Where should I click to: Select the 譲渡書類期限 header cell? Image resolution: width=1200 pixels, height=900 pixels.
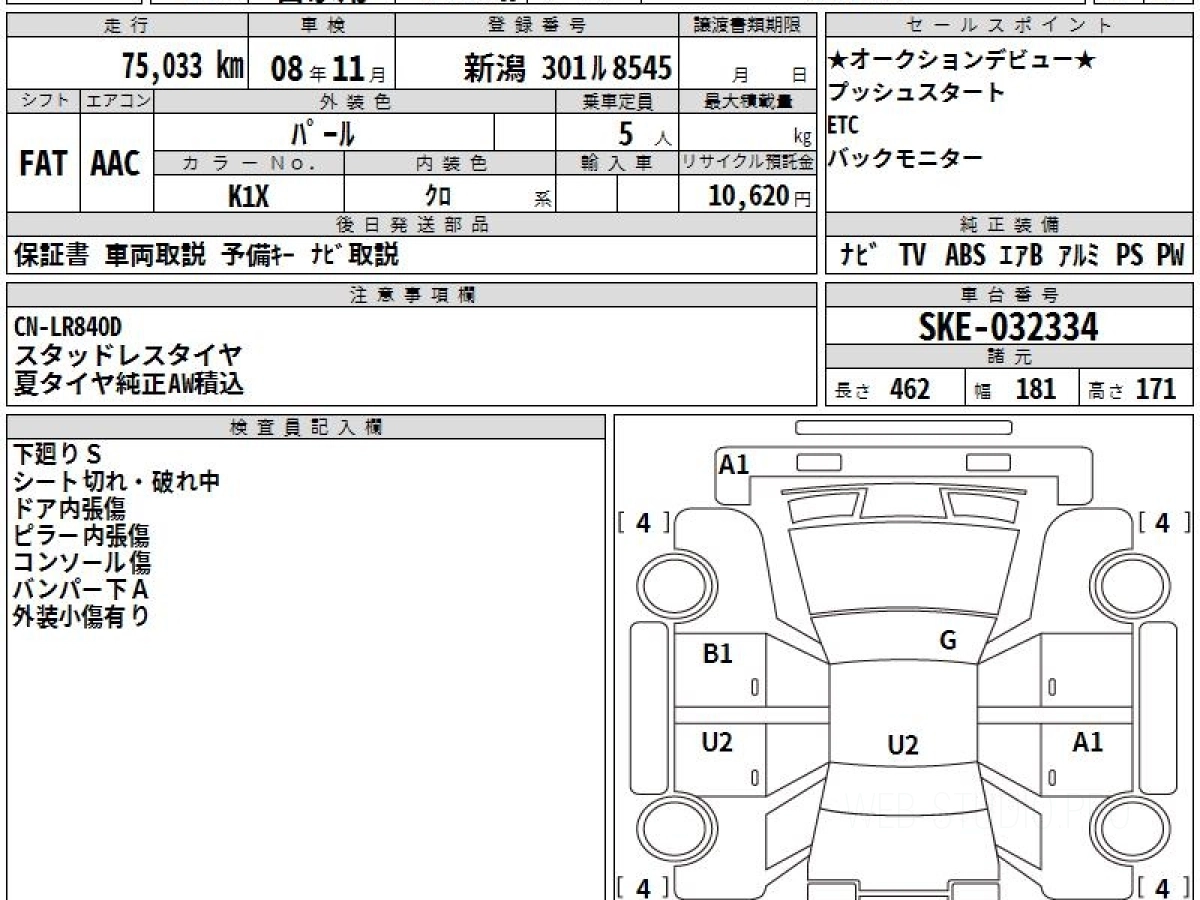tap(748, 26)
